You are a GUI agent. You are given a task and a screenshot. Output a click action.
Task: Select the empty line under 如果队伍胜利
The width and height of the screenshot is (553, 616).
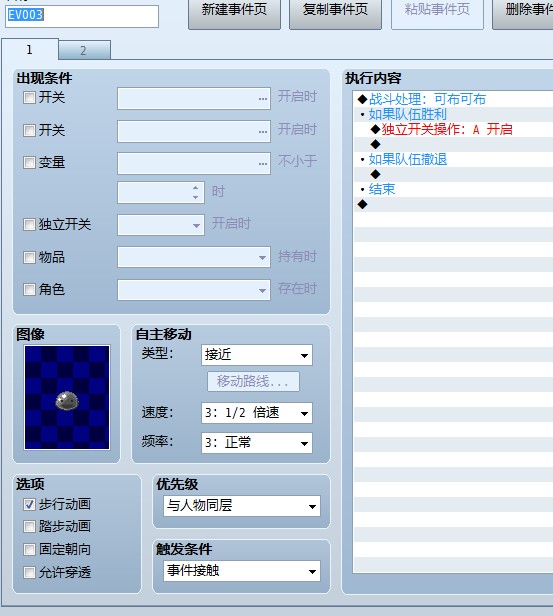[453, 144]
